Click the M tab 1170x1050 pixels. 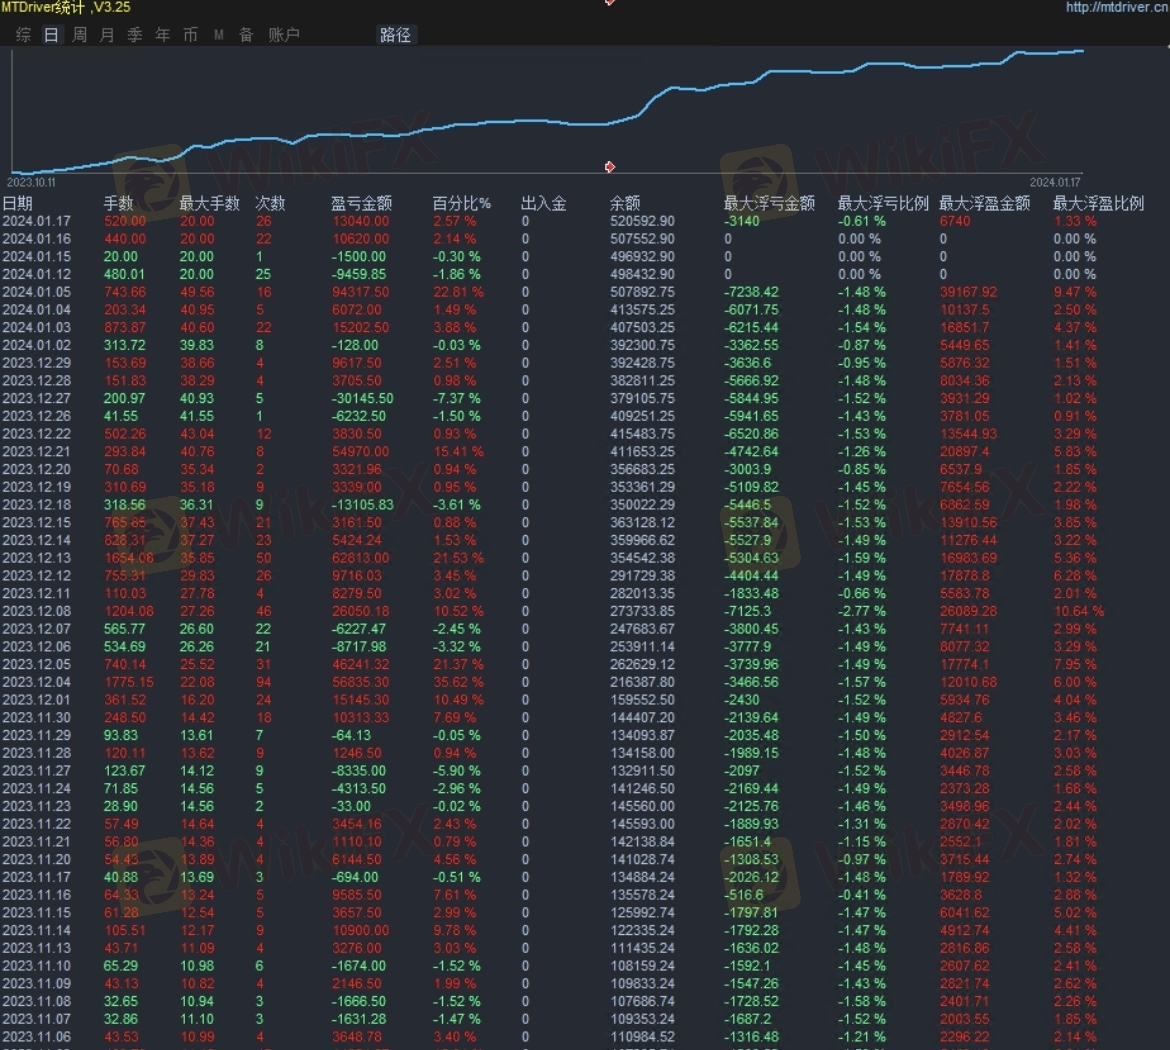coord(218,35)
